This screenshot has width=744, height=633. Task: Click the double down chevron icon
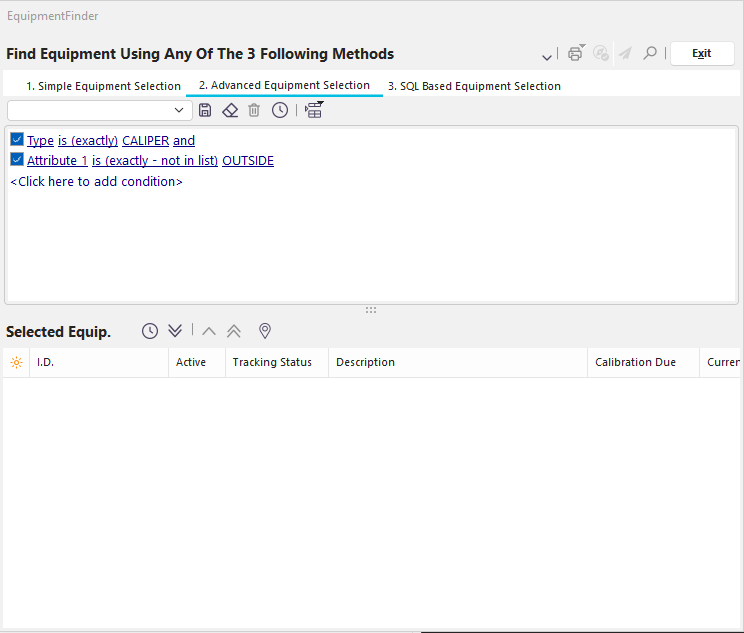175,331
